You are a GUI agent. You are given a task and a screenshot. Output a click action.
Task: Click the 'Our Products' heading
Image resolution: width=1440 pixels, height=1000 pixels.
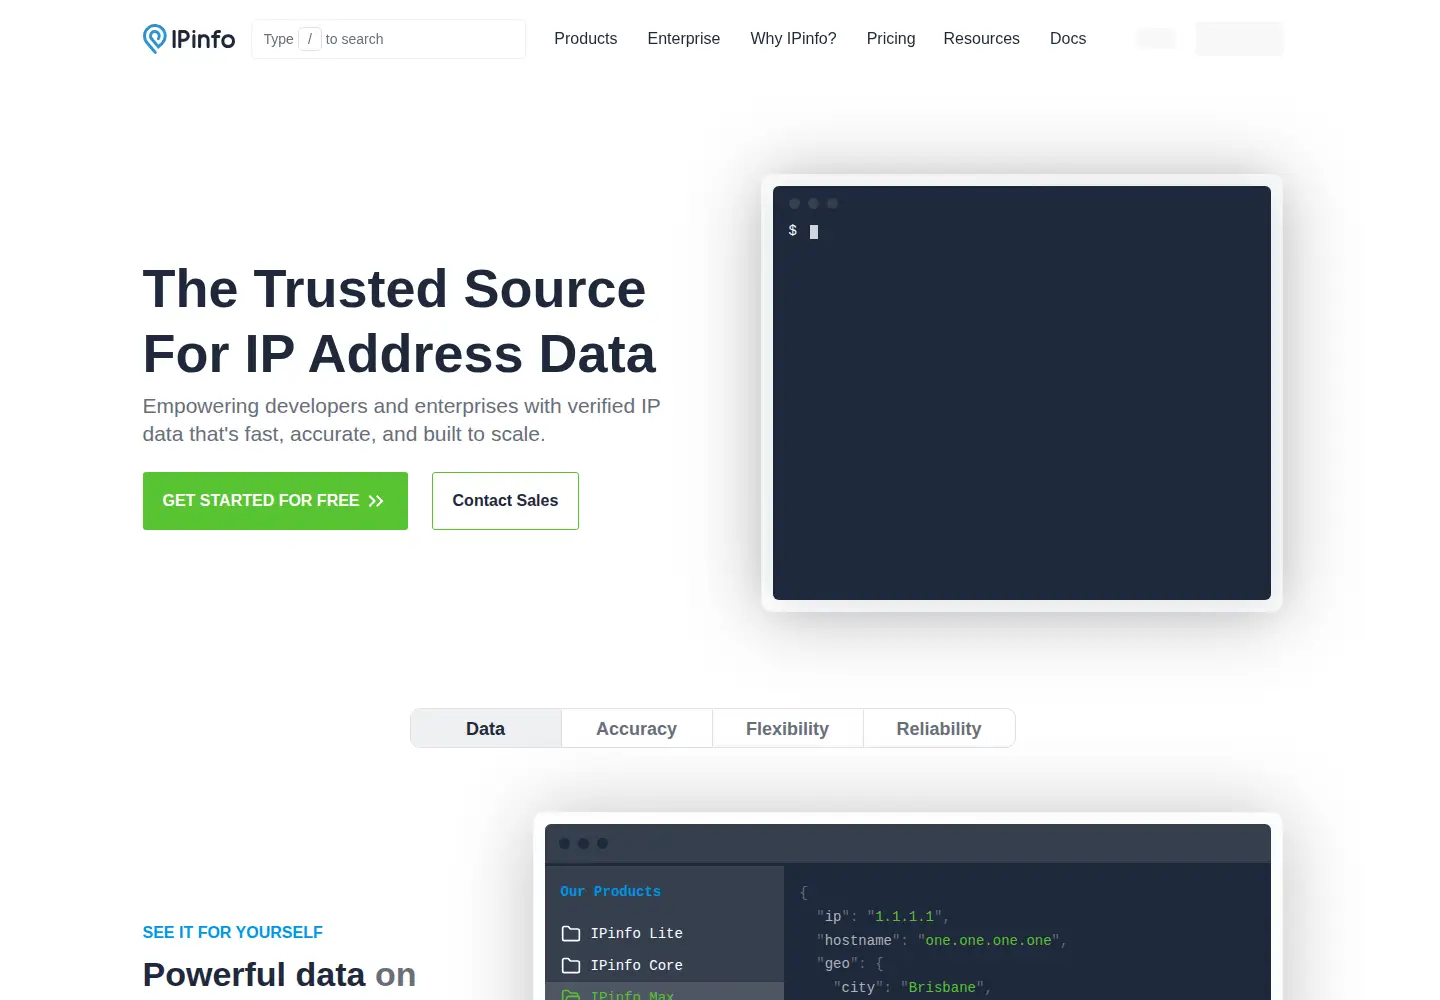tap(610, 891)
